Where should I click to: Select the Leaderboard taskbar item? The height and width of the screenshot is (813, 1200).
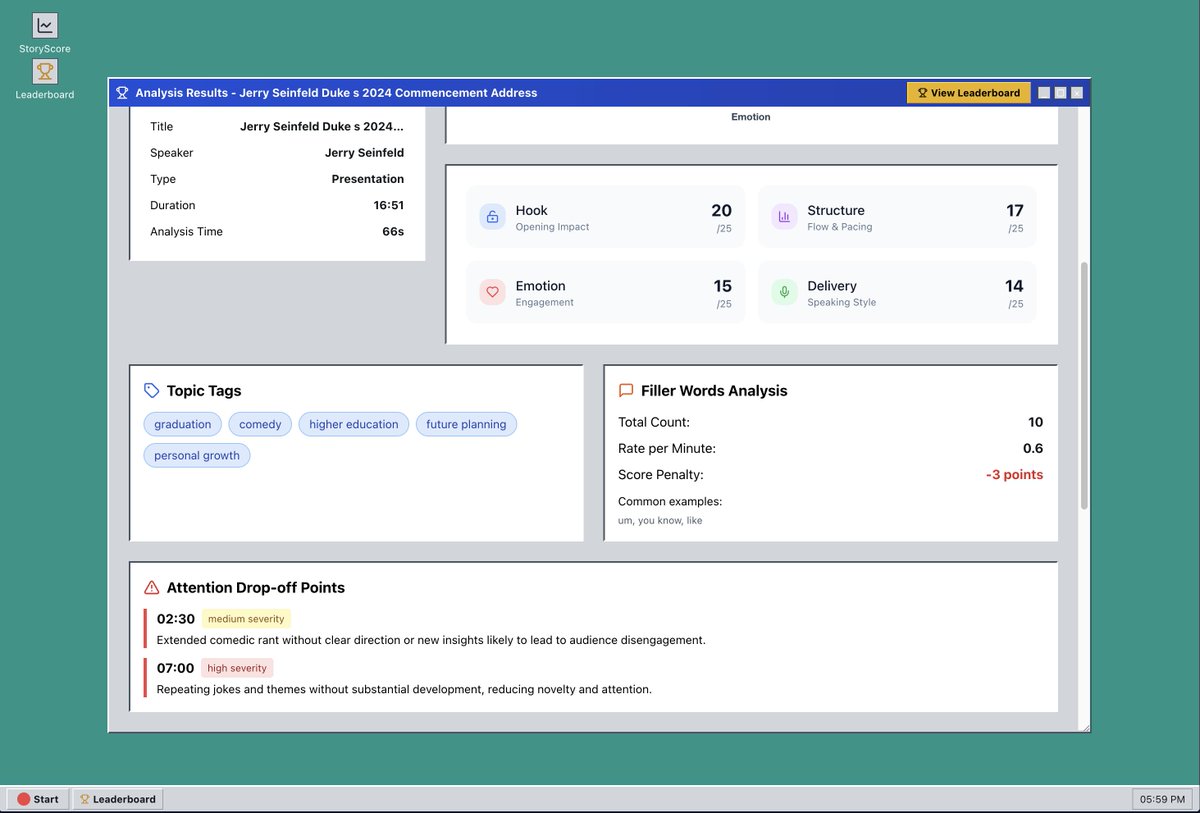tap(118, 799)
